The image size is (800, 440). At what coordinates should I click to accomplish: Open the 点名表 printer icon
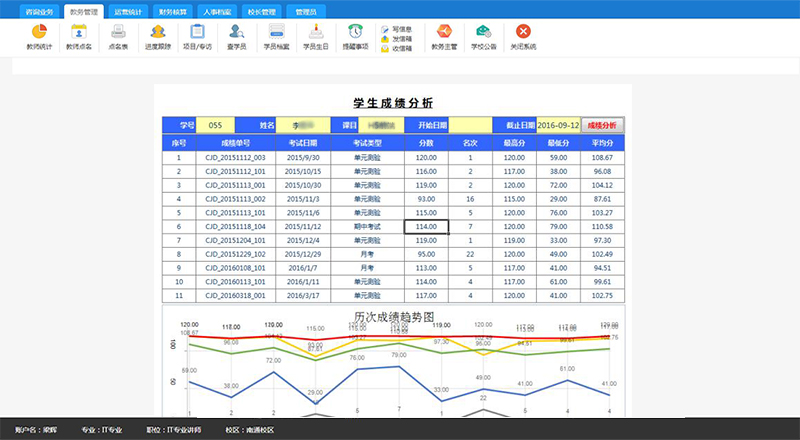click(117, 33)
